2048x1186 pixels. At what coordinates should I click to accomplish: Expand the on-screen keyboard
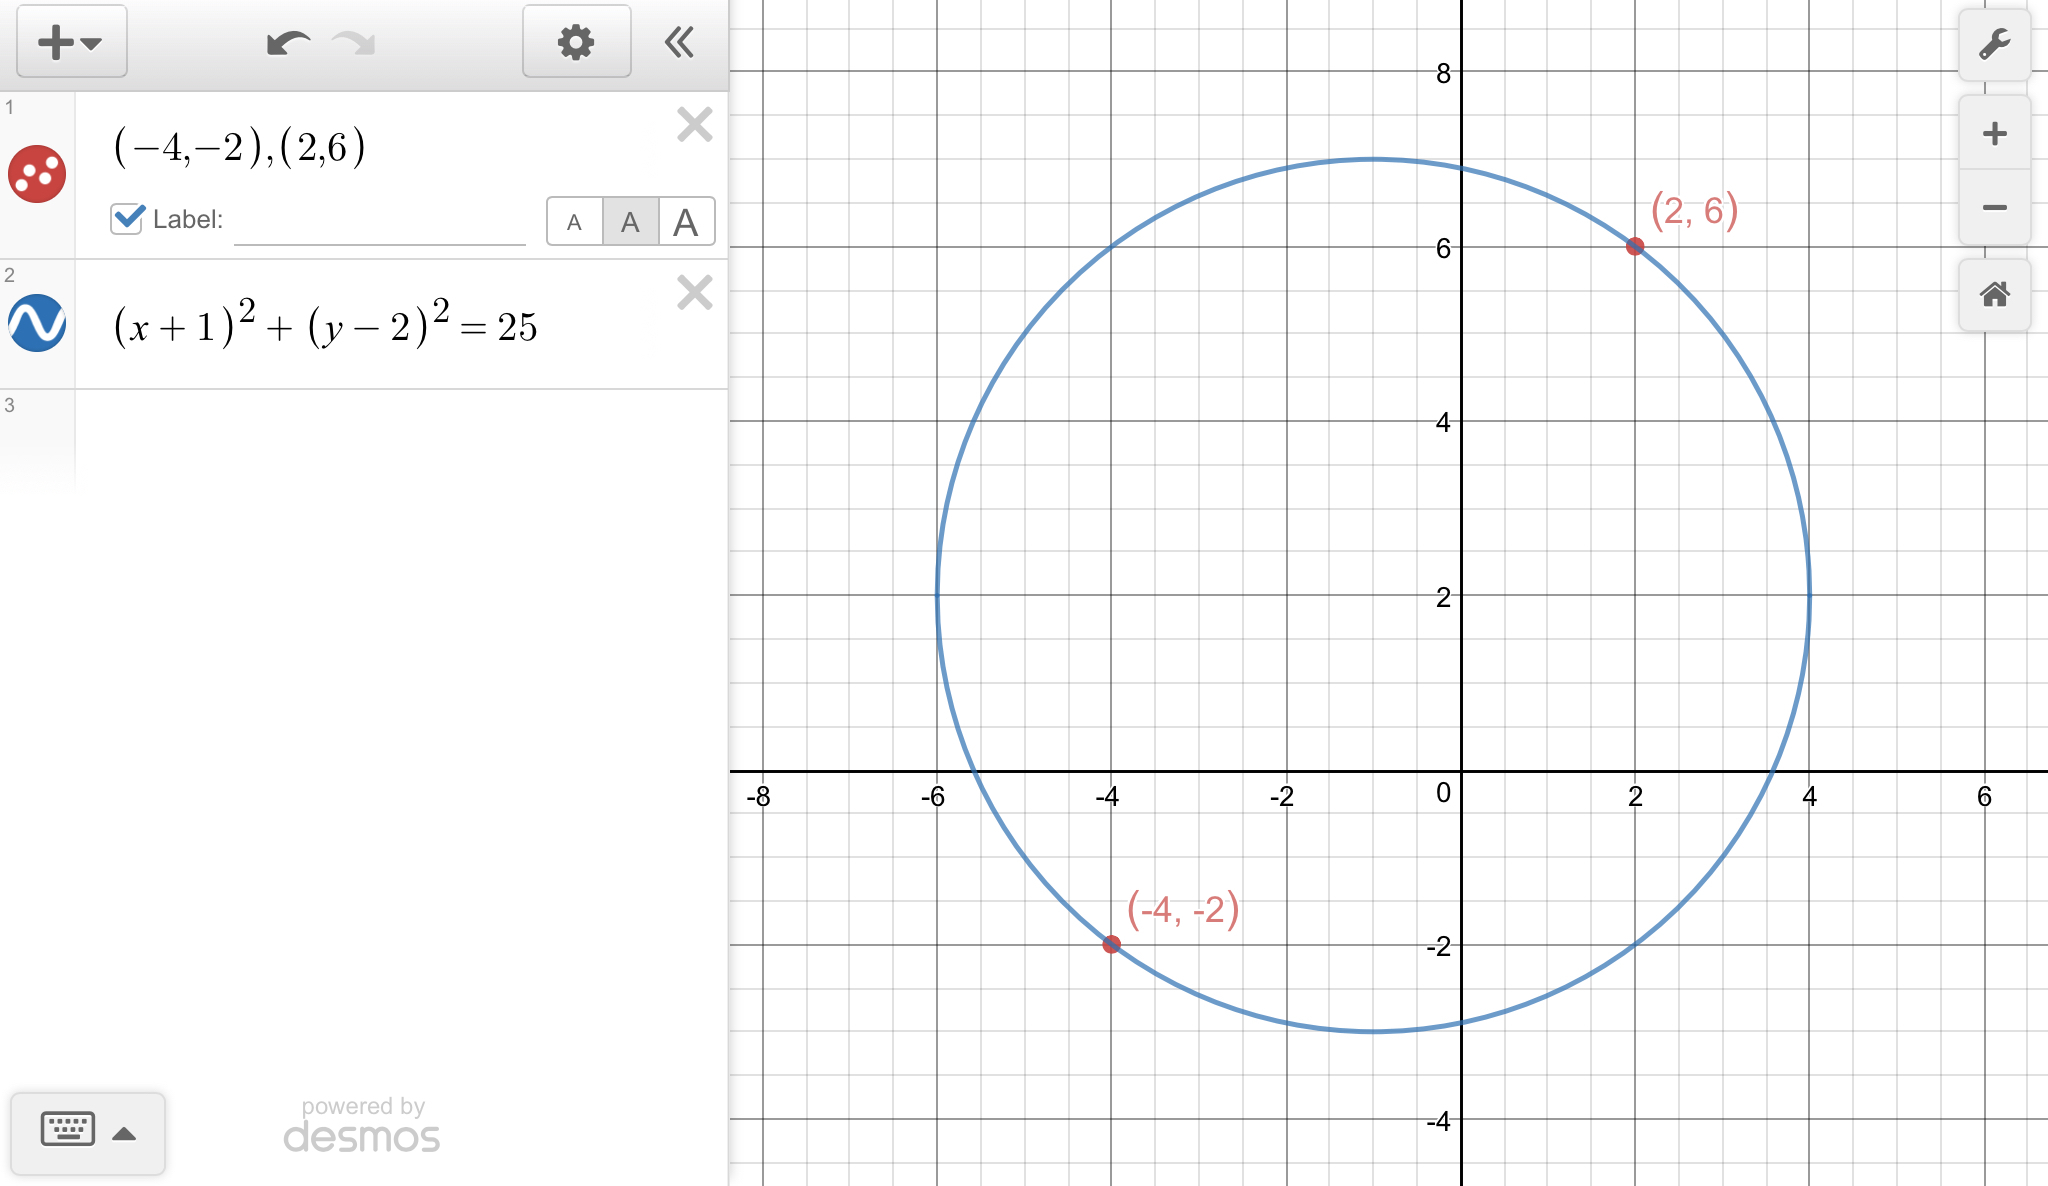88,1132
